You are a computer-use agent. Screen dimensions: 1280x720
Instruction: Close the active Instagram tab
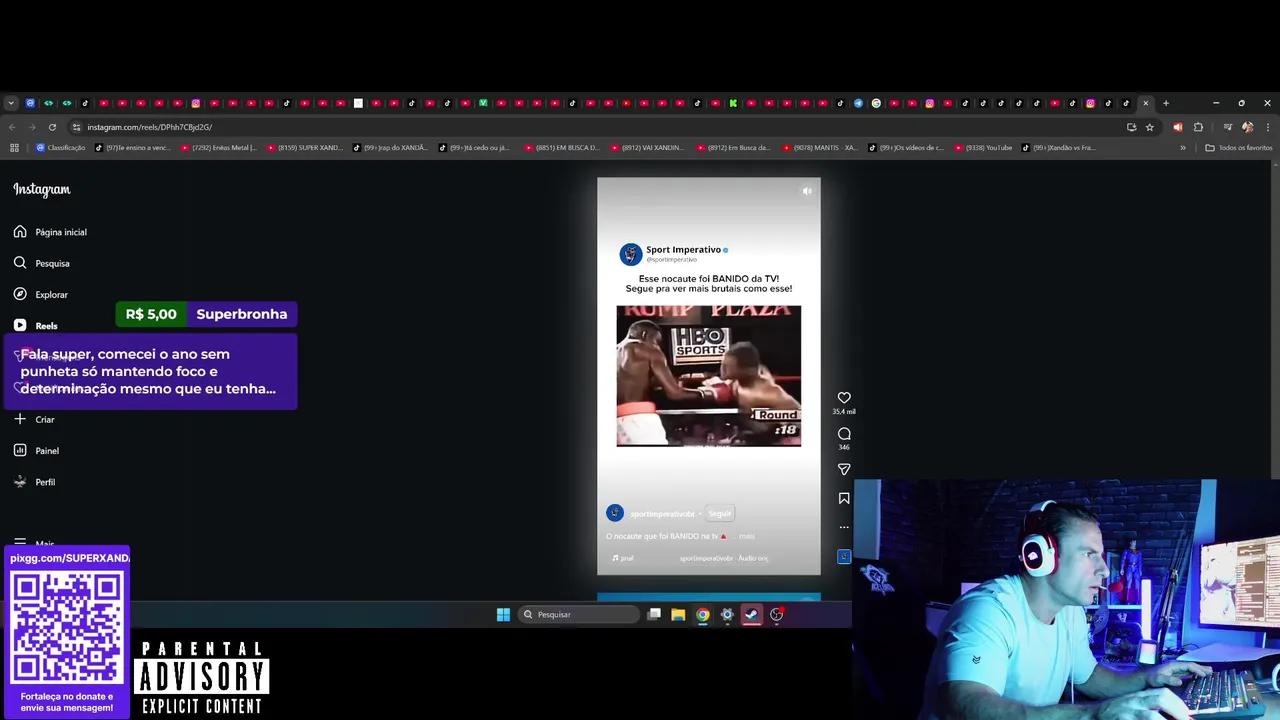[1146, 103]
